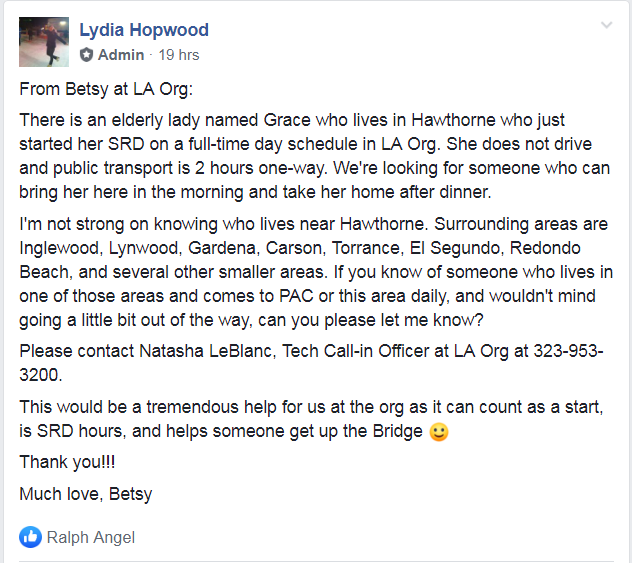The image size is (632, 563).
Task: Click the word 'Bridge' before the emoji
Action: (x=397, y=431)
